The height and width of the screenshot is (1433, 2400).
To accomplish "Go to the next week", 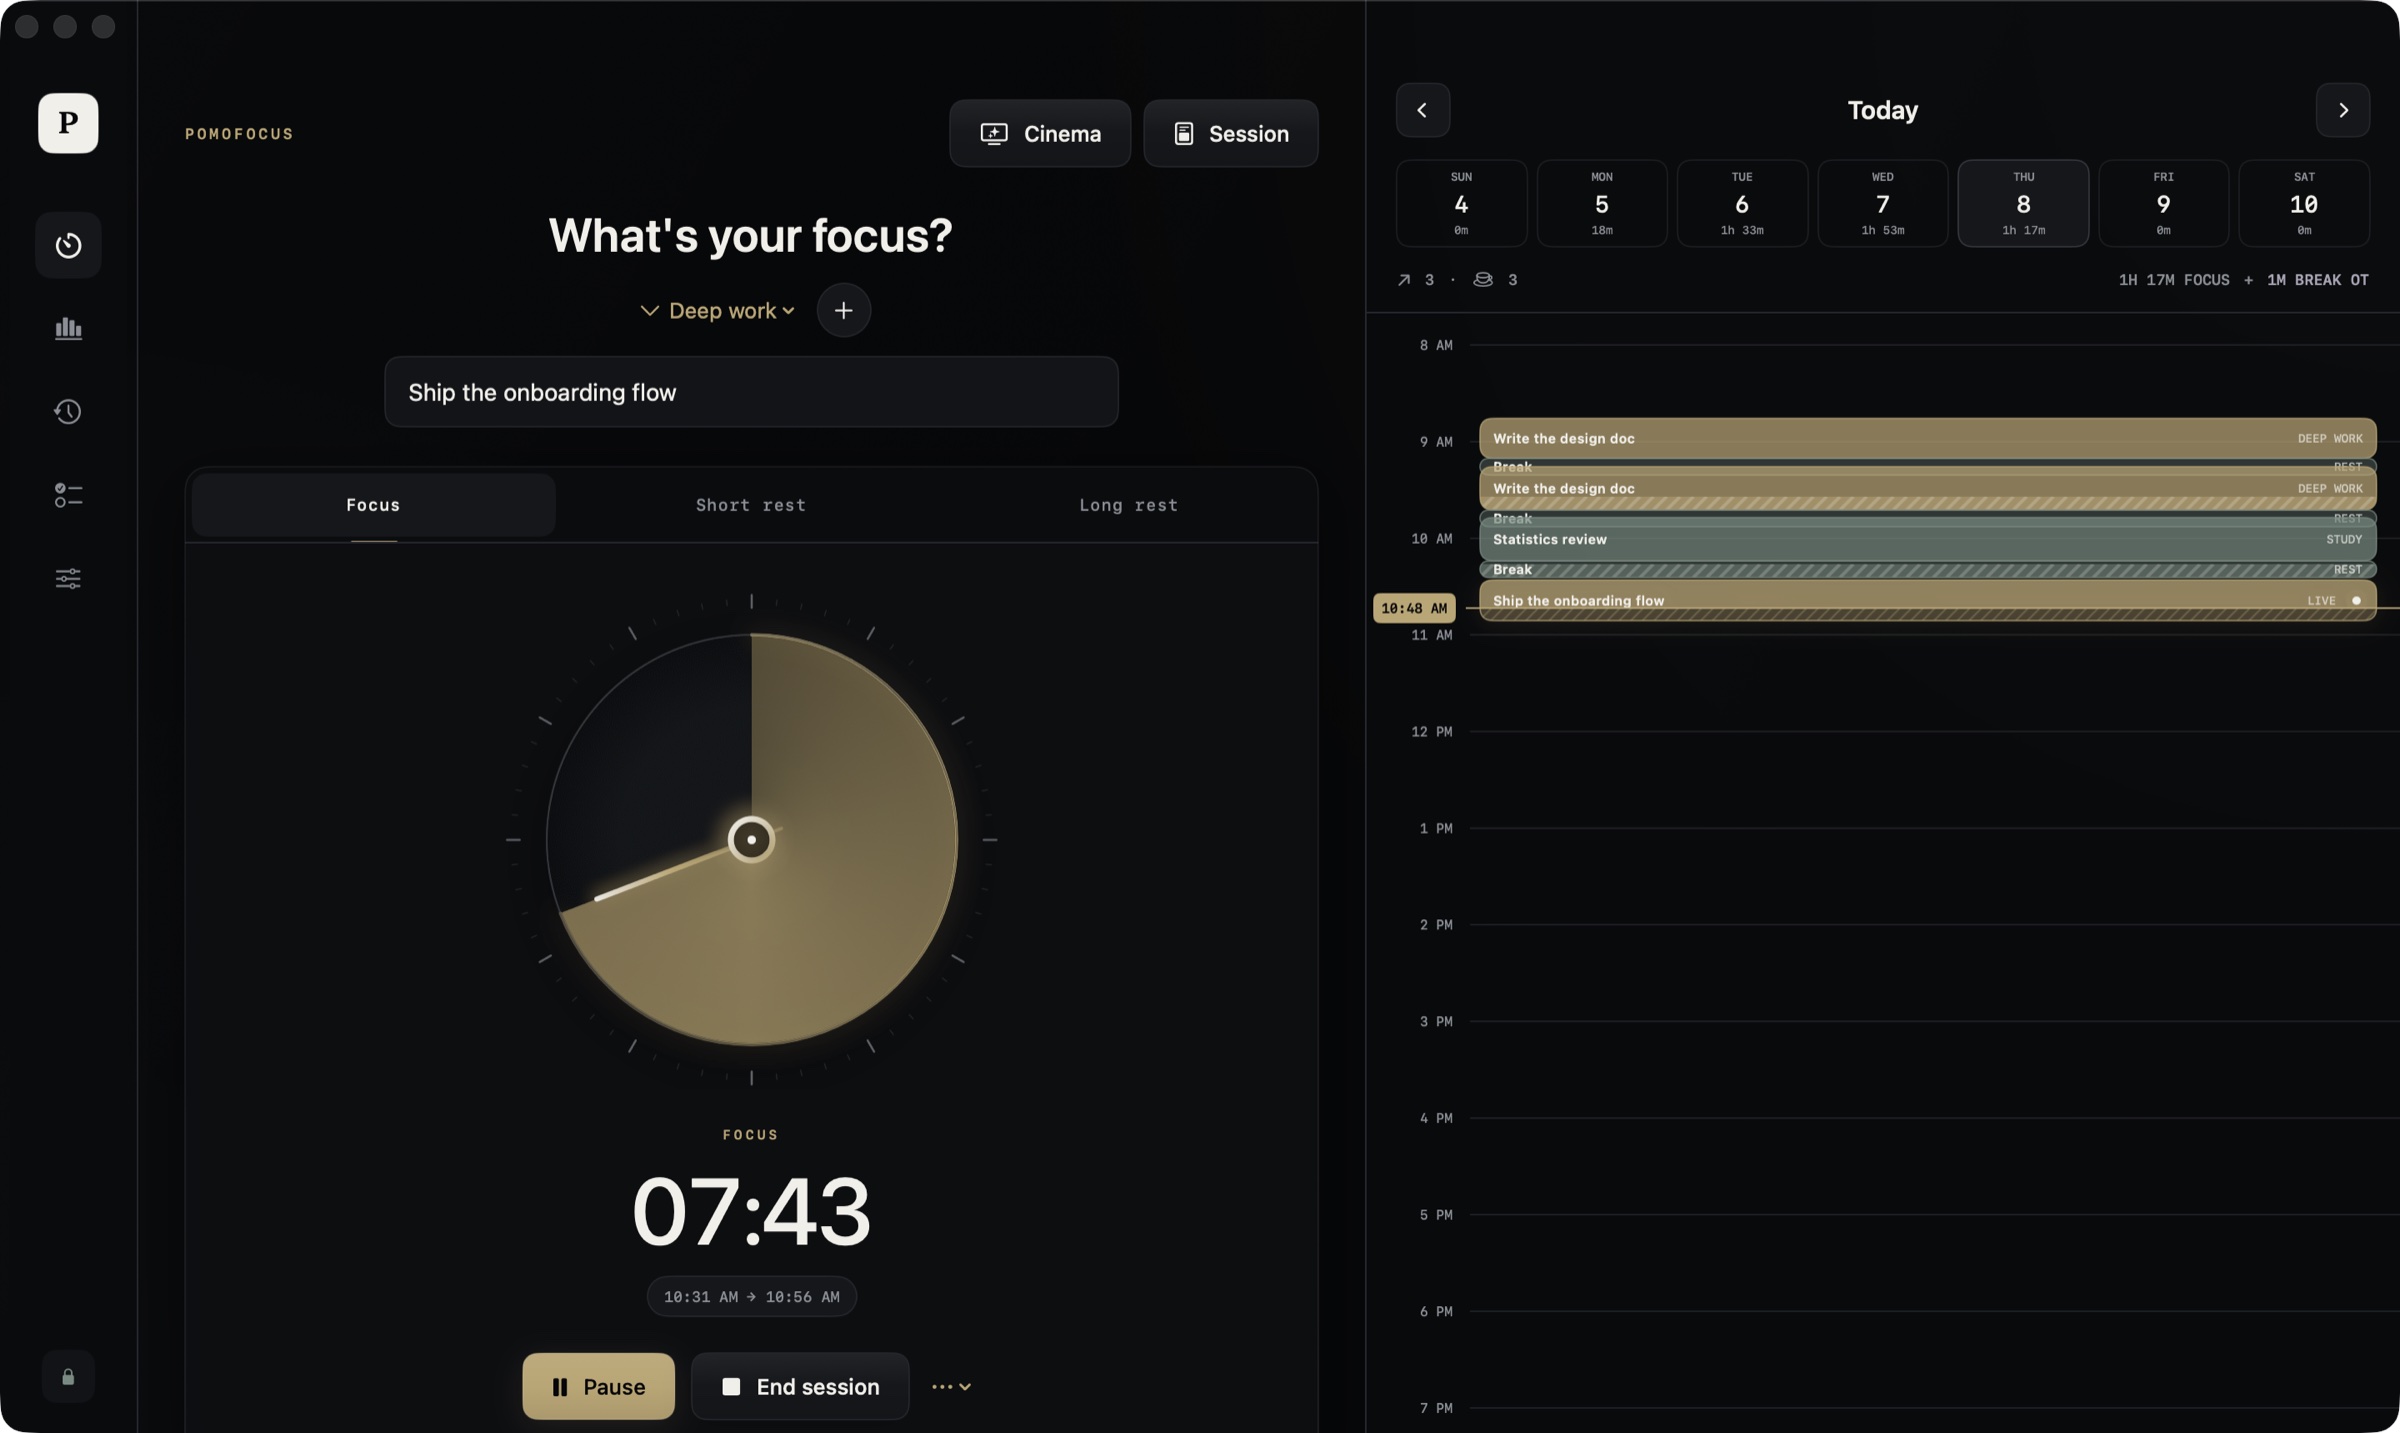I will 2342,110.
